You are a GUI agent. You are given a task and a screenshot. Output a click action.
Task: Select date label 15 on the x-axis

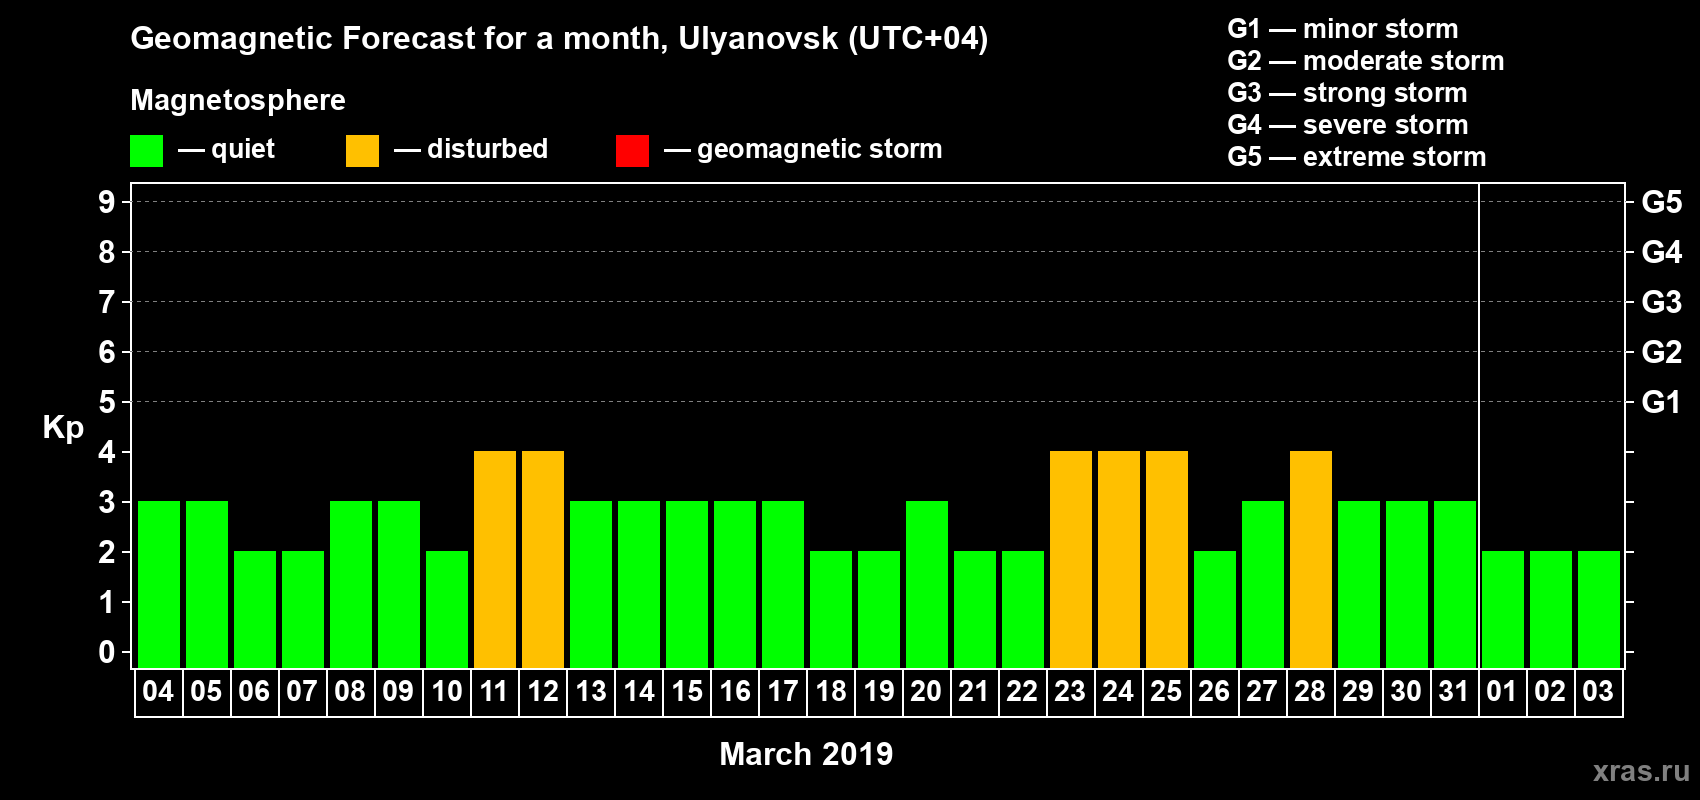click(x=687, y=692)
